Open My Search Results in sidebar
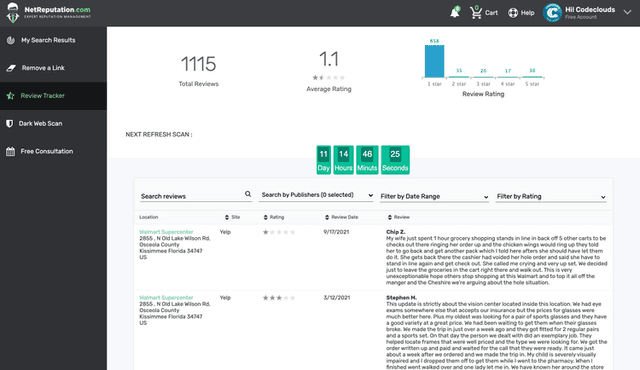This screenshot has width=640, height=370. tap(53, 40)
